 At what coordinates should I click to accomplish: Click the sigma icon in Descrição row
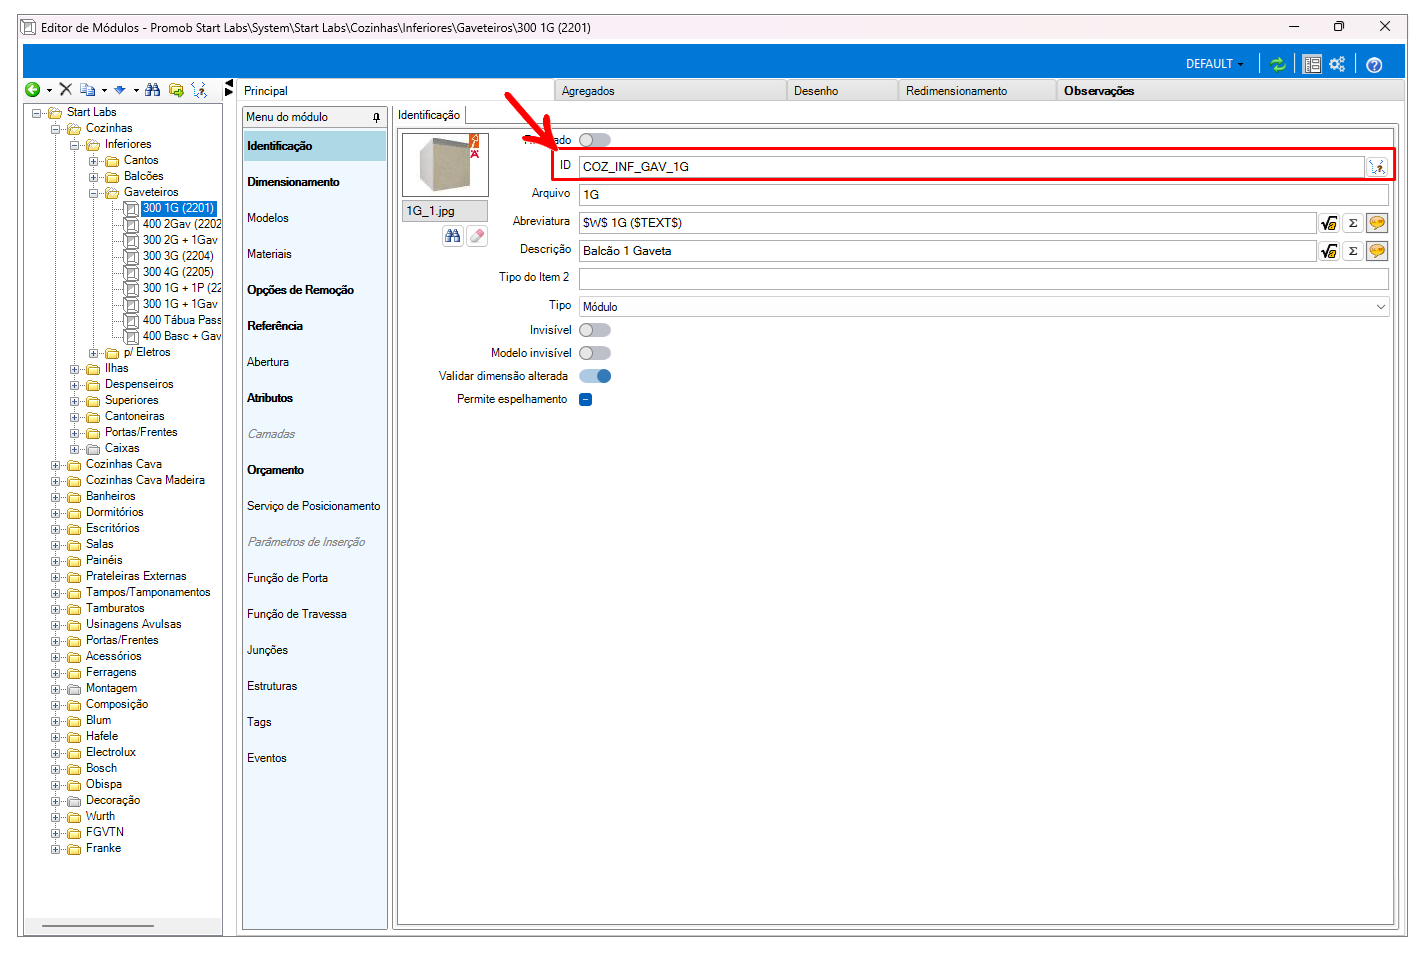pos(1353,251)
